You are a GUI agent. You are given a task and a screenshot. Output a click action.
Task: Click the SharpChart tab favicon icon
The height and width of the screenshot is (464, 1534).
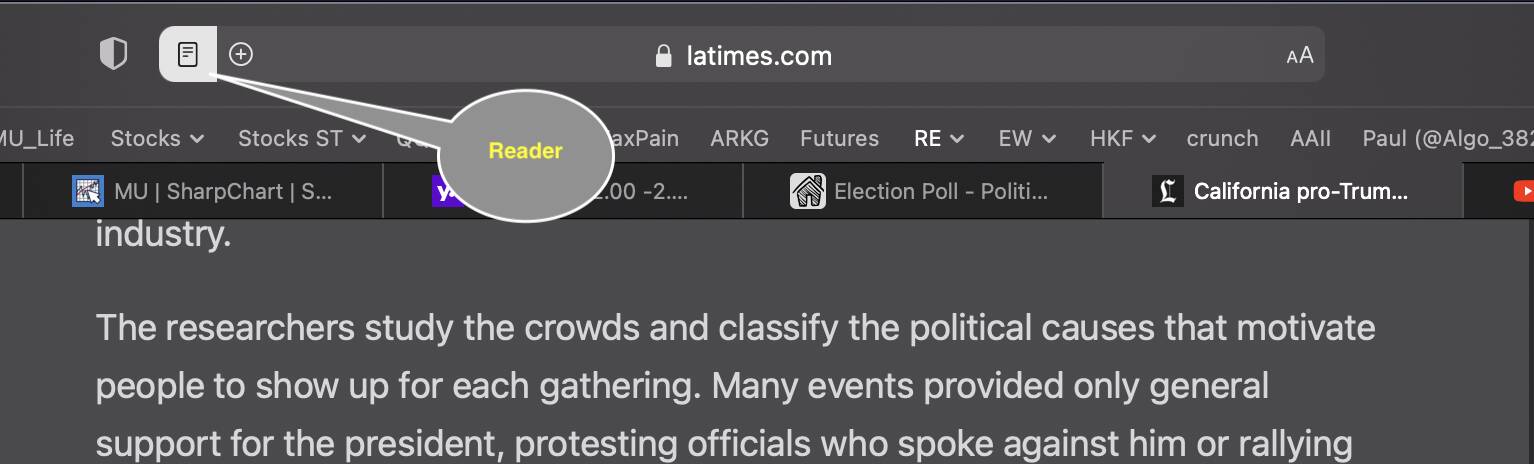tap(88, 191)
